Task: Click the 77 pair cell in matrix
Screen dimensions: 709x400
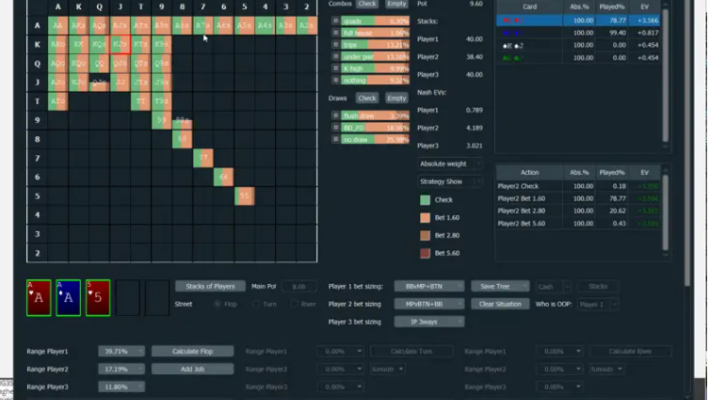Action: 203,157
